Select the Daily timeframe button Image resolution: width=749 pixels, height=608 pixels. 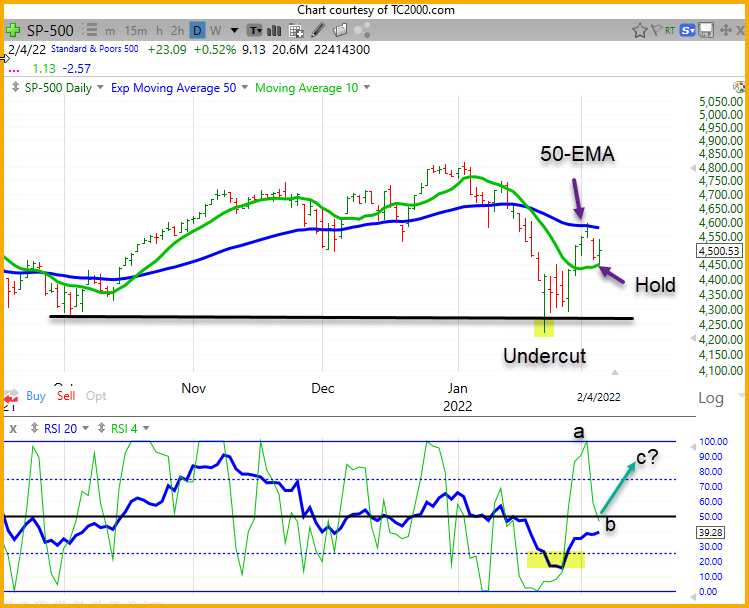pyautogui.click(x=197, y=31)
